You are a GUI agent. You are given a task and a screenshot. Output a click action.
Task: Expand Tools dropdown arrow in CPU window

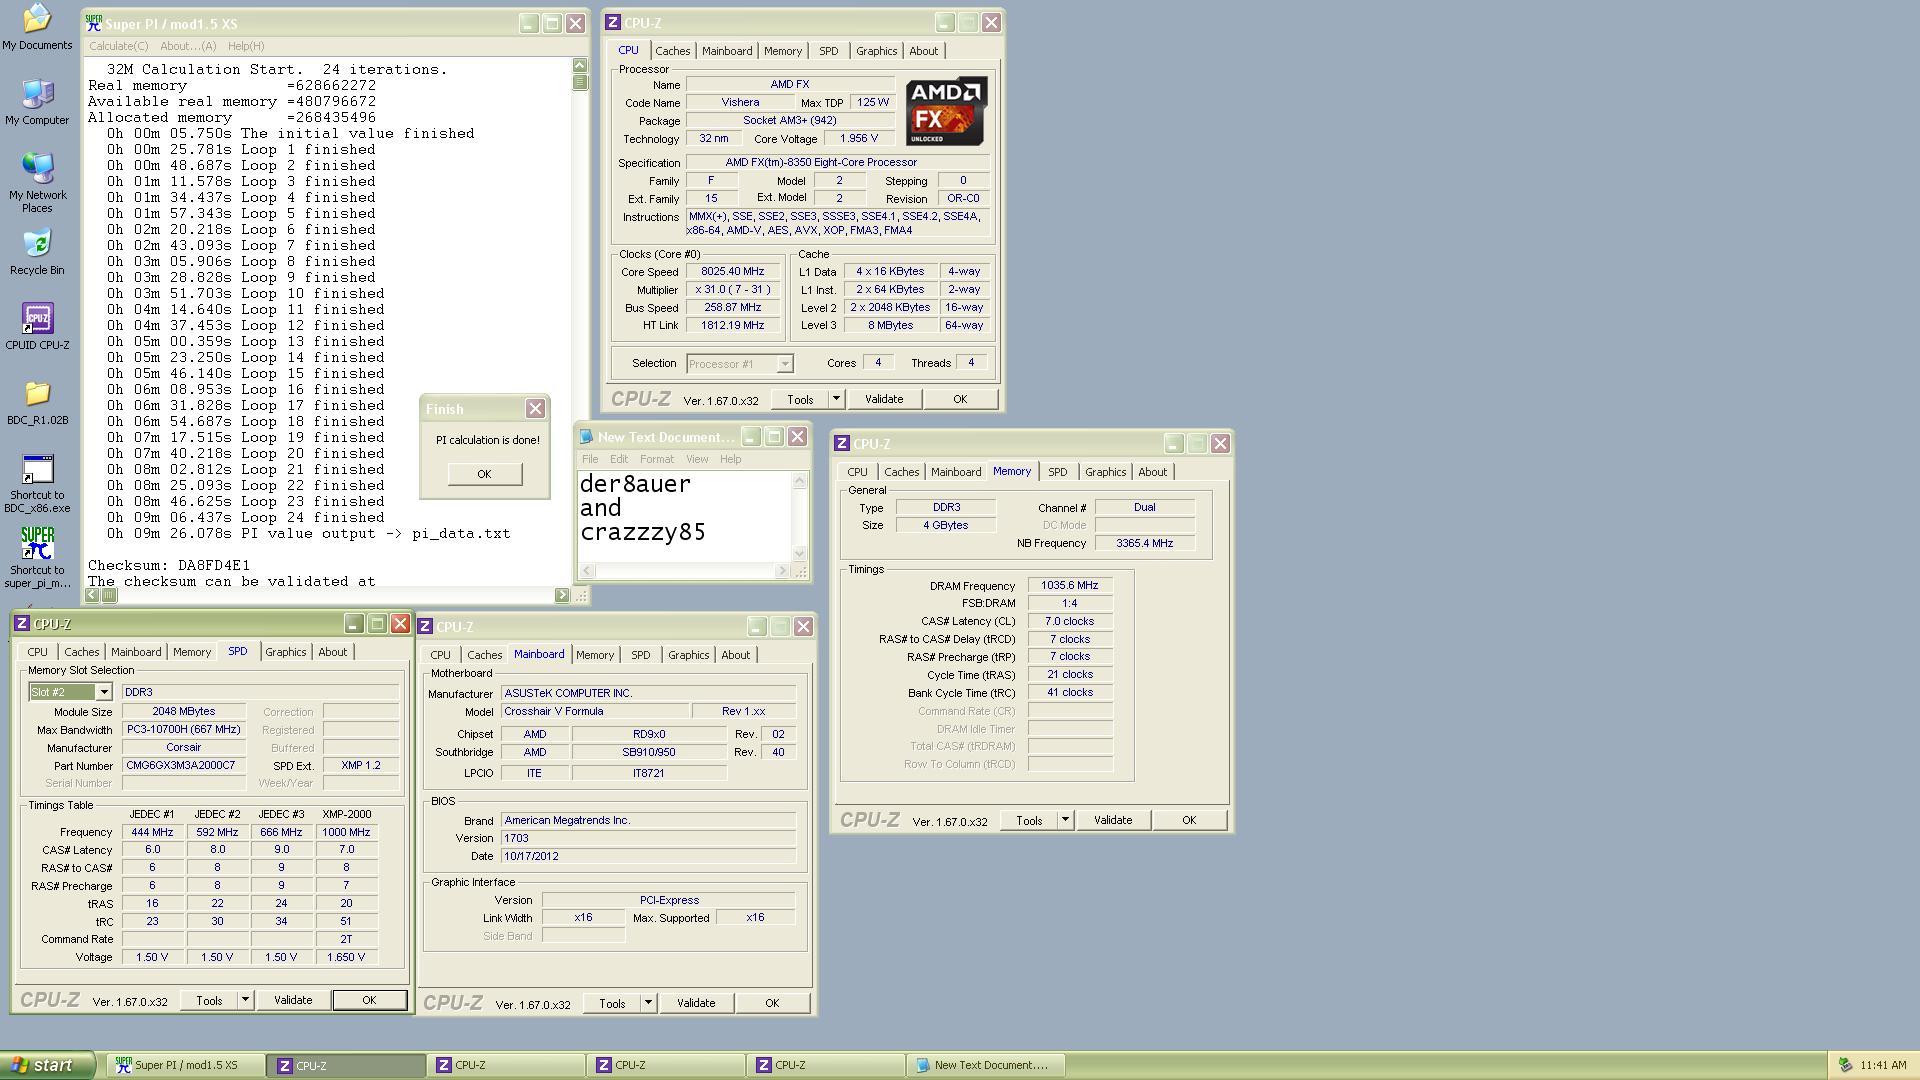(836, 399)
